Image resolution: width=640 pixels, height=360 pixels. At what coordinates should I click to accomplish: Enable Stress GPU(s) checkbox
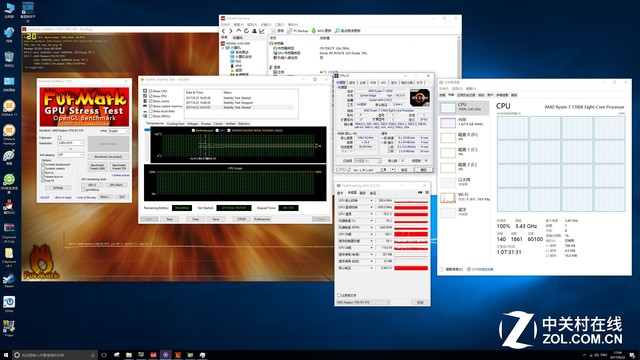click(151, 116)
